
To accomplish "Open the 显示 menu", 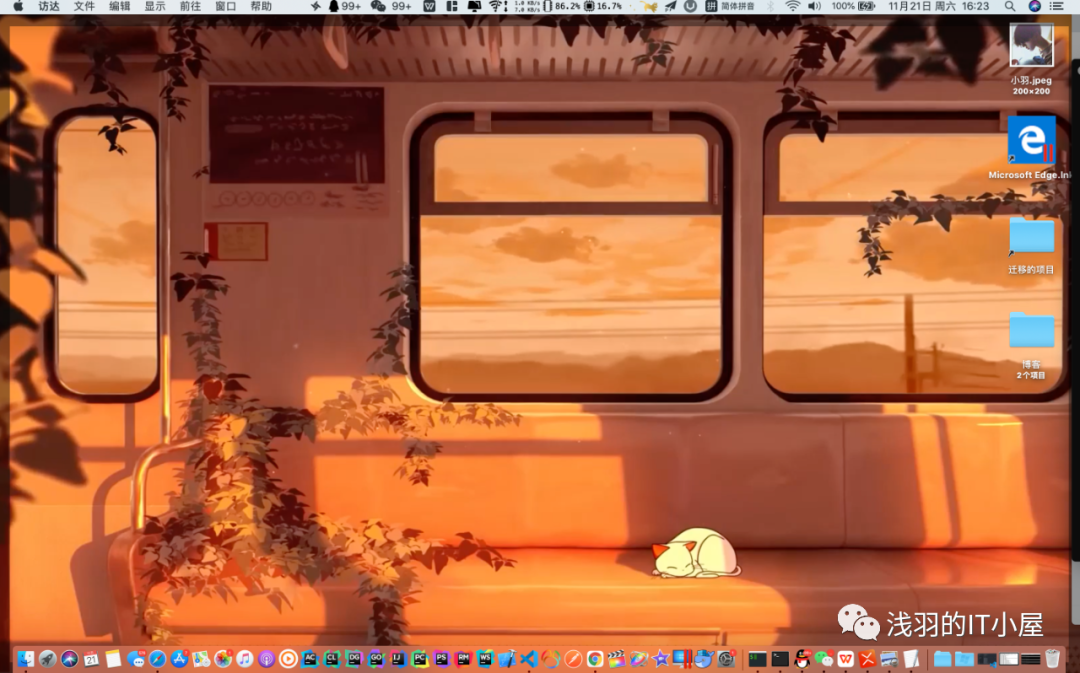I will click(x=154, y=6).
